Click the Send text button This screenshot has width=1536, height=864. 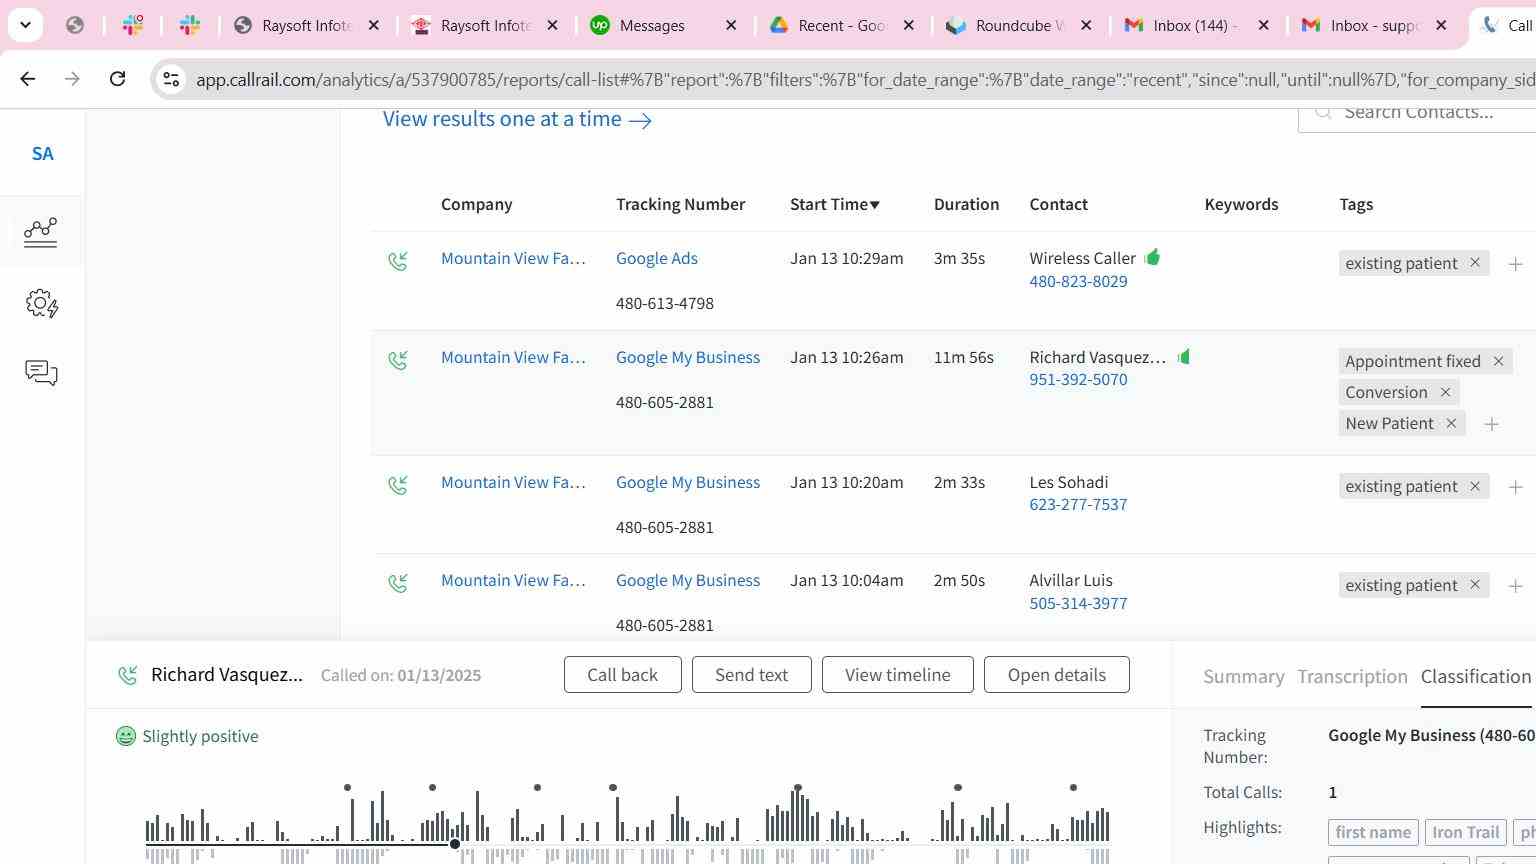(751, 675)
